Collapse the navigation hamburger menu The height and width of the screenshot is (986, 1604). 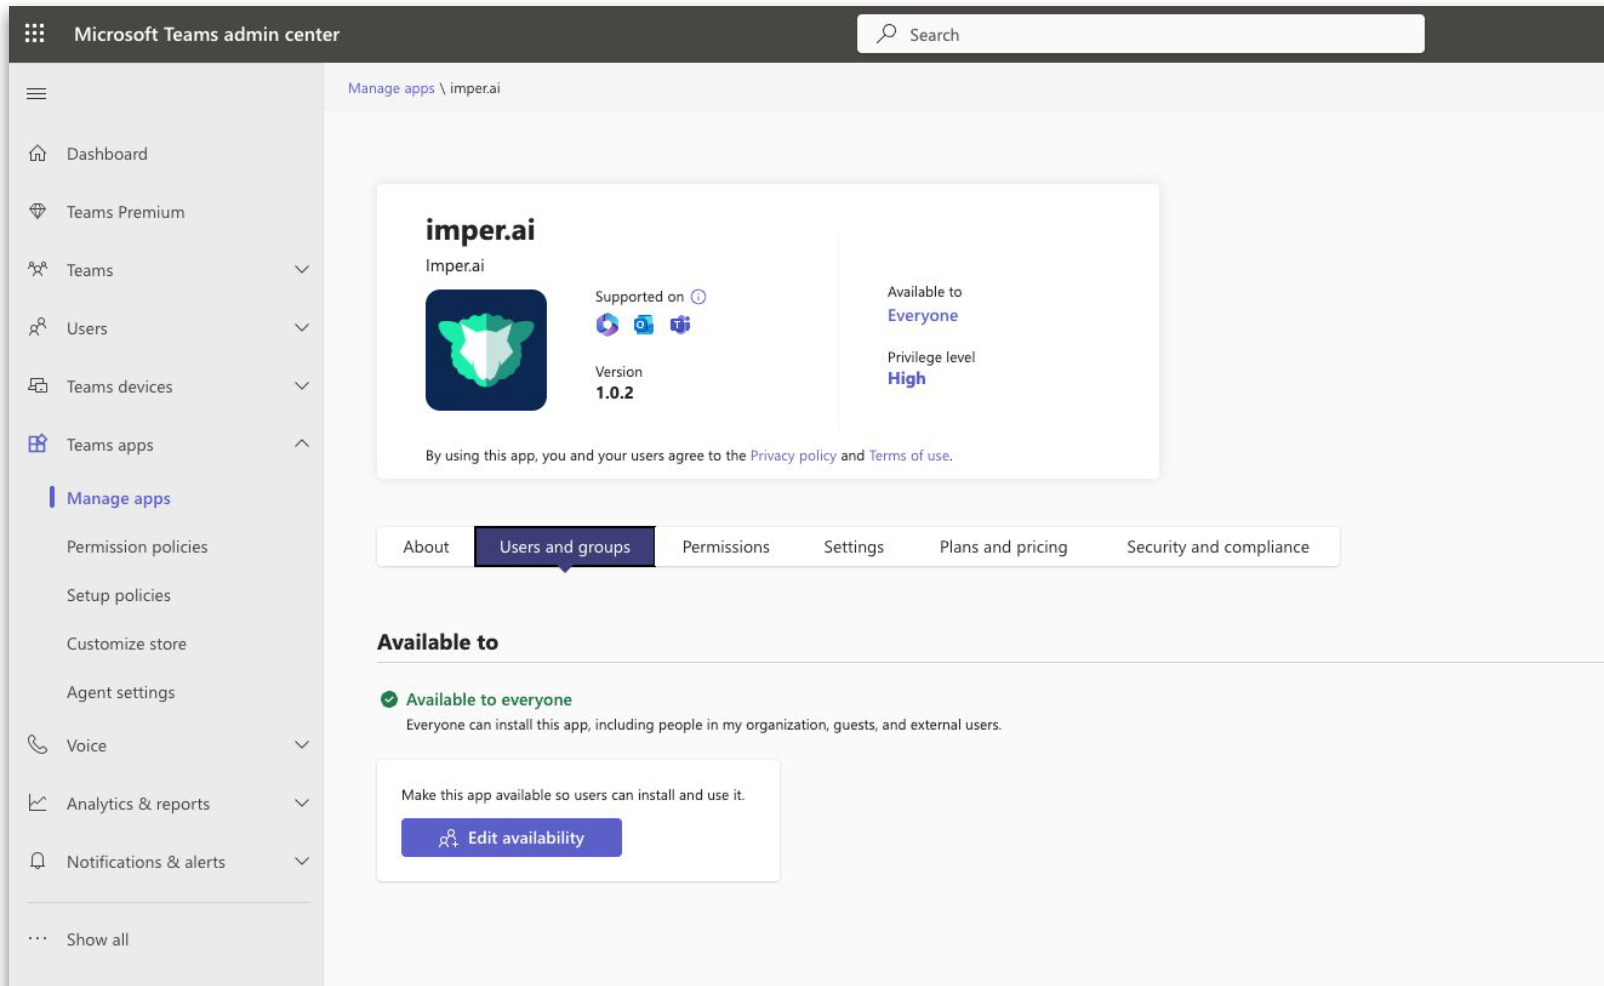click(x=37, y=94)
